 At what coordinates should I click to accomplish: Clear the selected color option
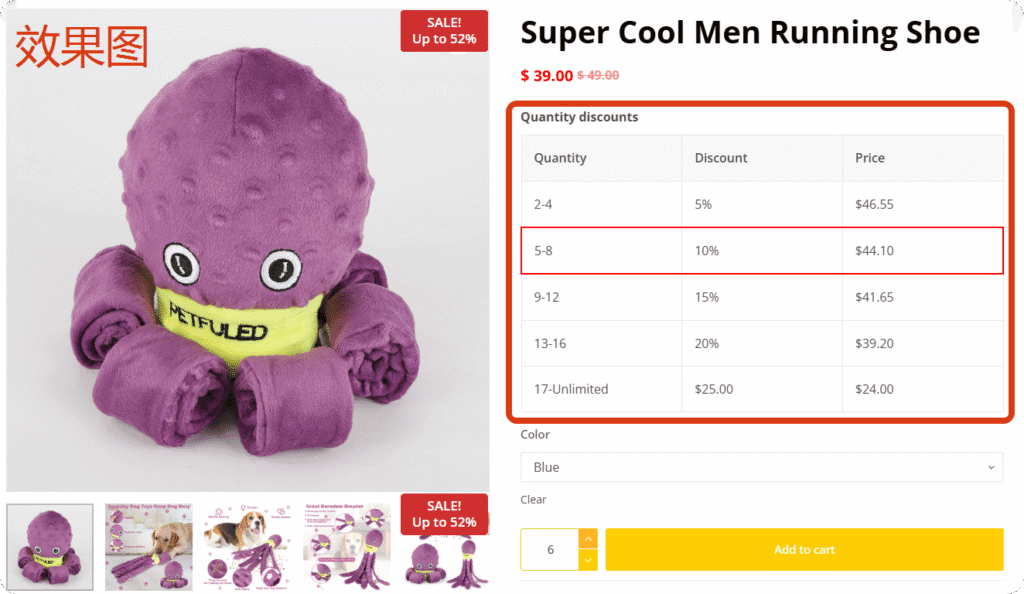click(x=533, y=499)
